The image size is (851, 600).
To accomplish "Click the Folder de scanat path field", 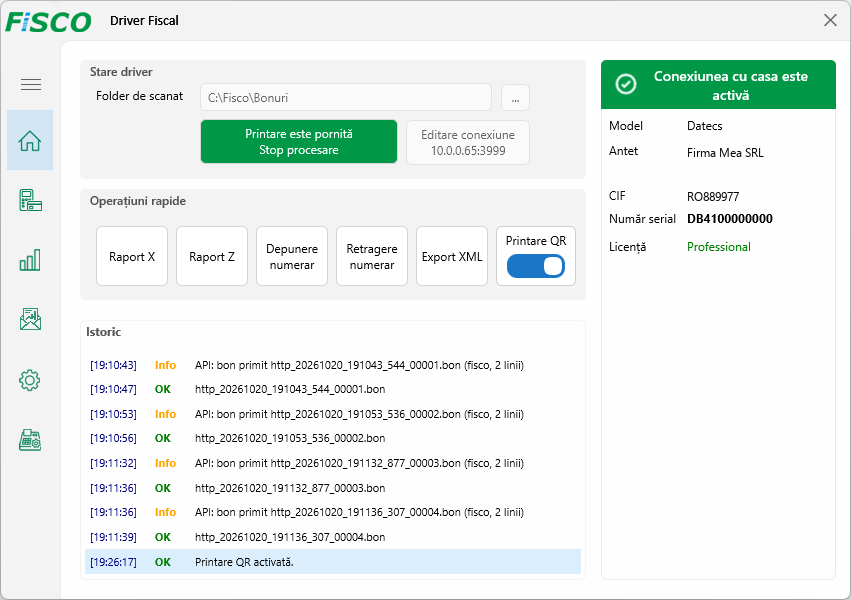I will 346,98.
